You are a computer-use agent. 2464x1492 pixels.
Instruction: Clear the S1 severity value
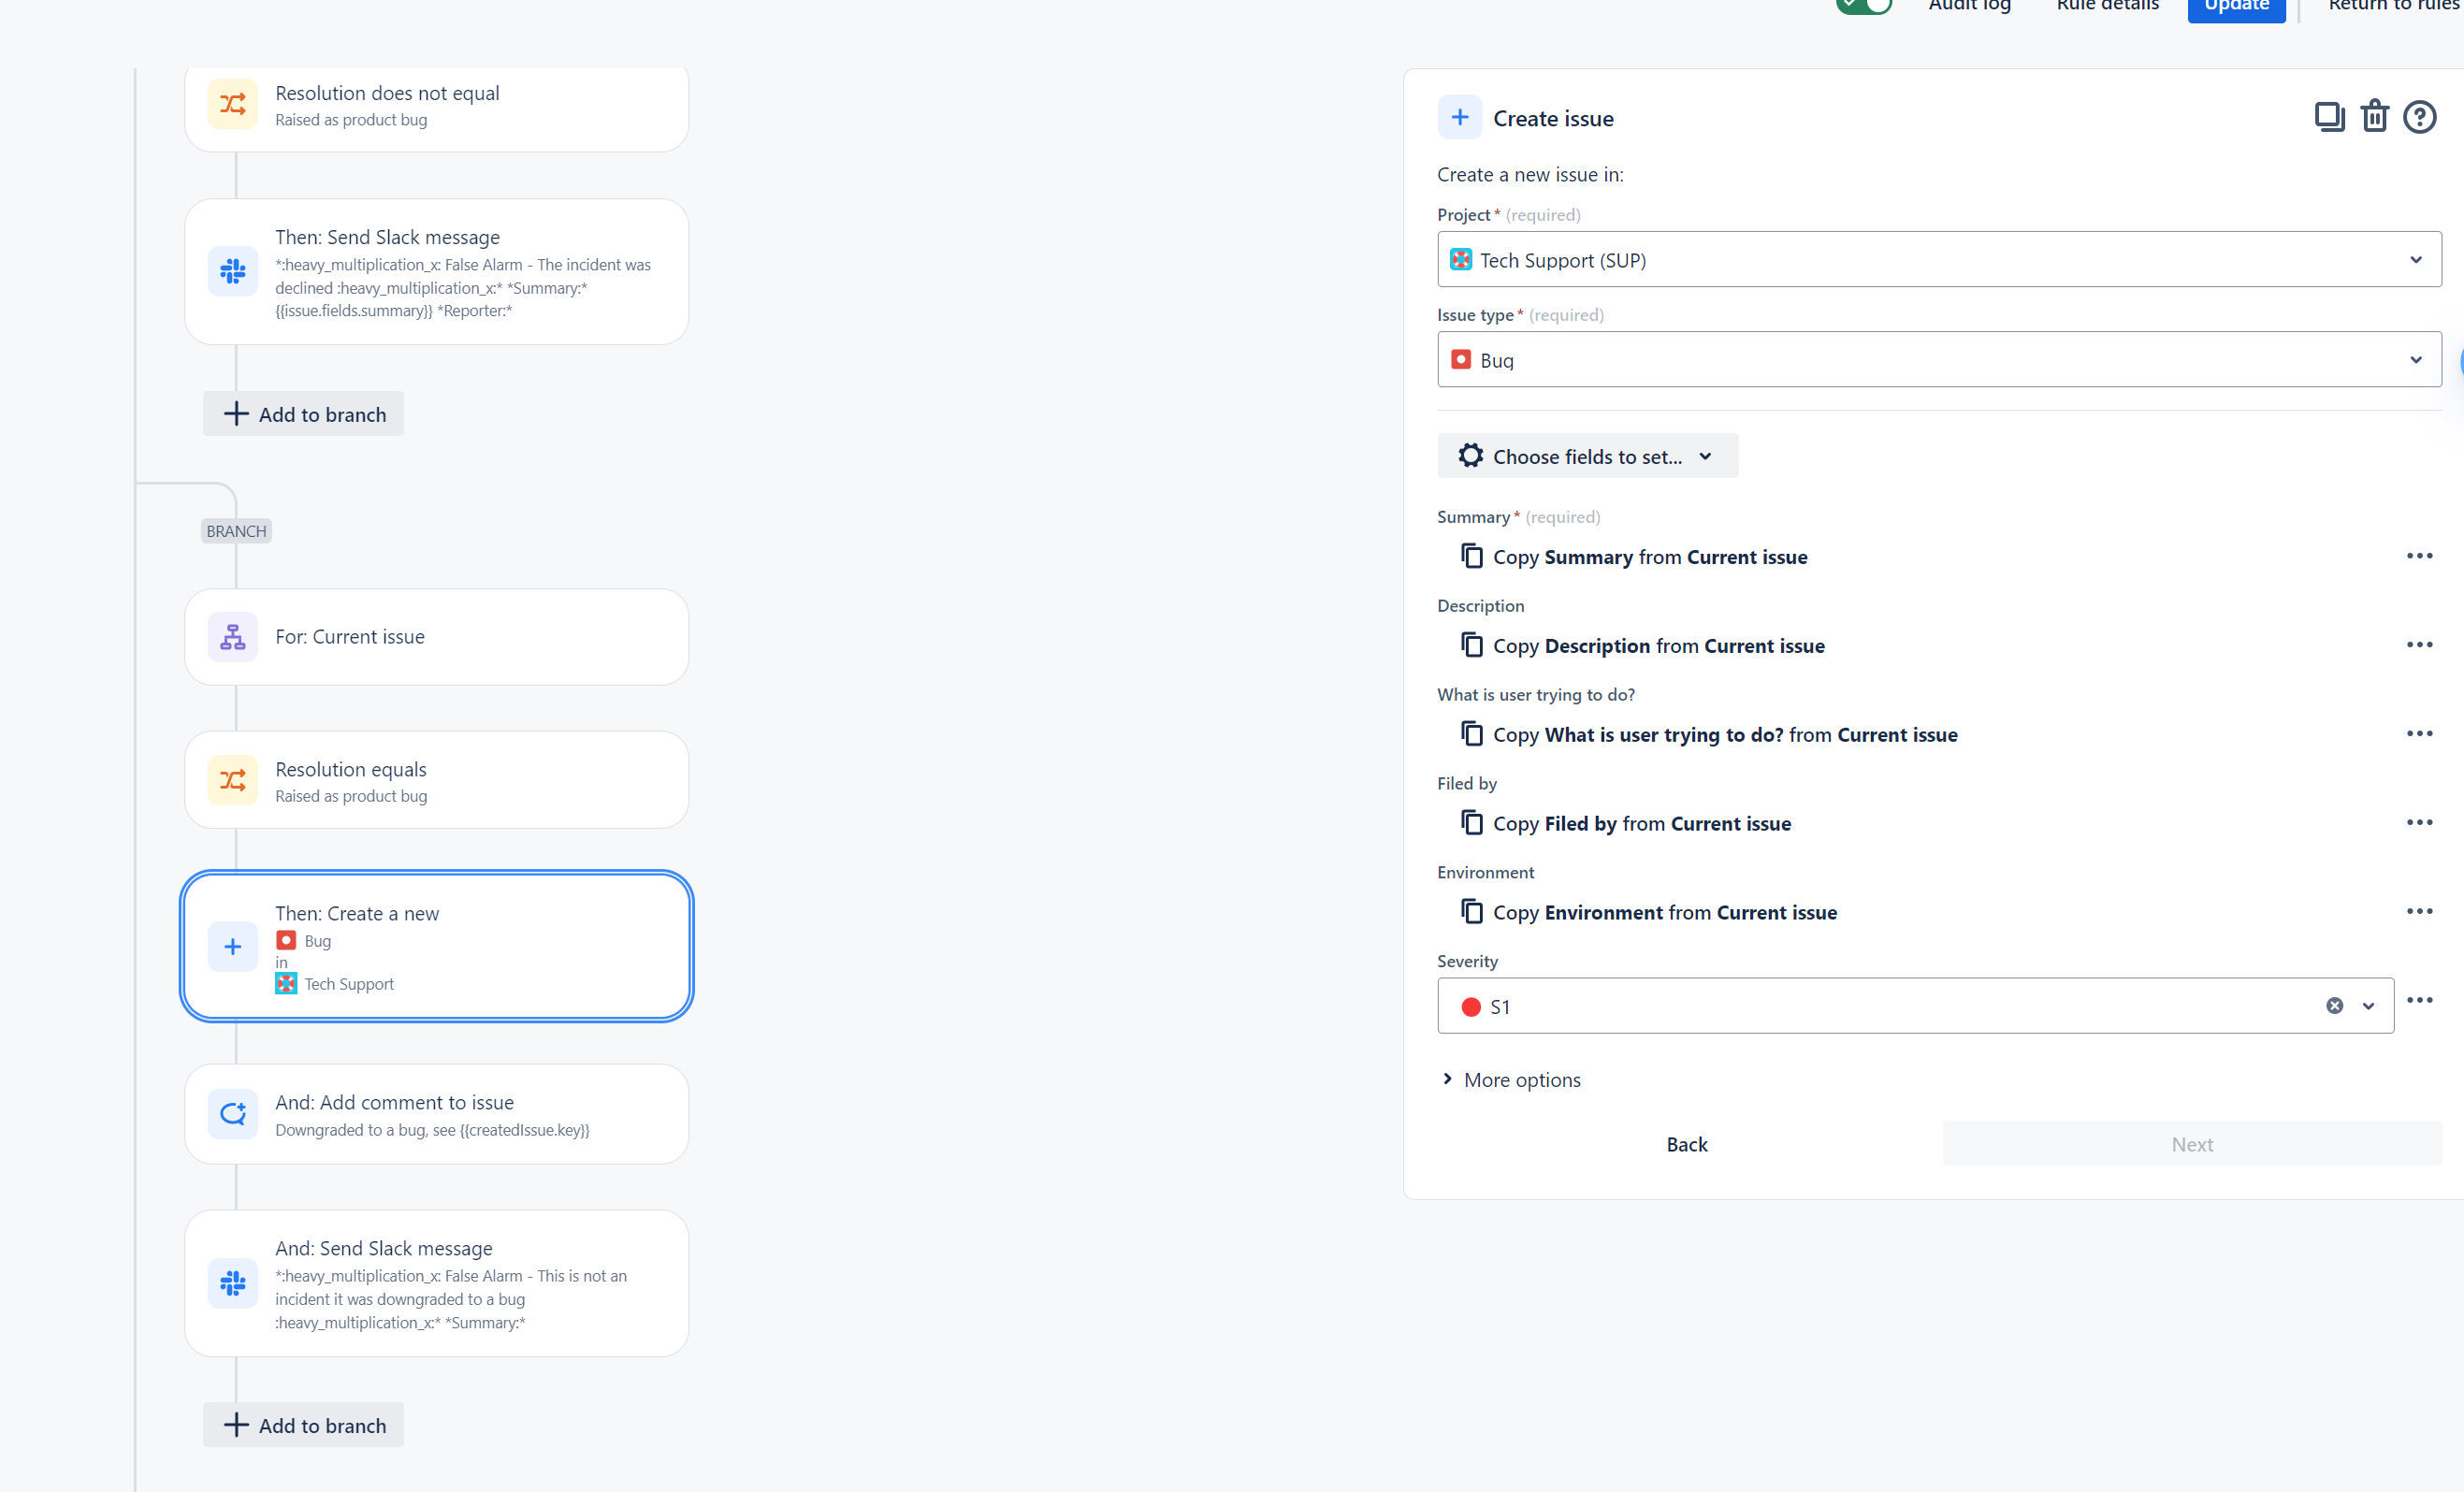pyautogui.click(x=2334, y=1006)
